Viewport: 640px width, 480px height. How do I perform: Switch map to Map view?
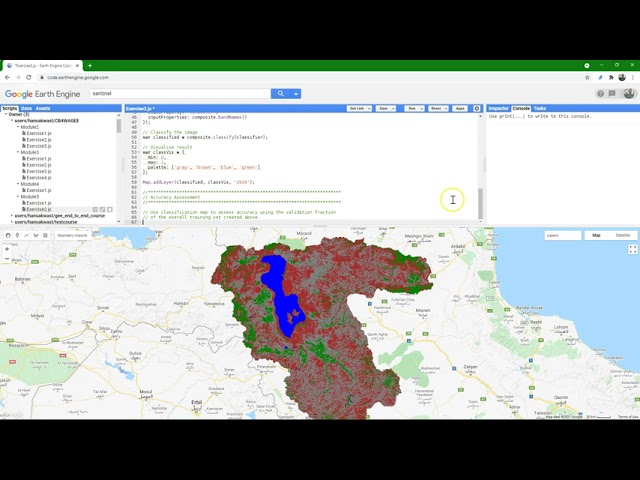pos(596,236)
